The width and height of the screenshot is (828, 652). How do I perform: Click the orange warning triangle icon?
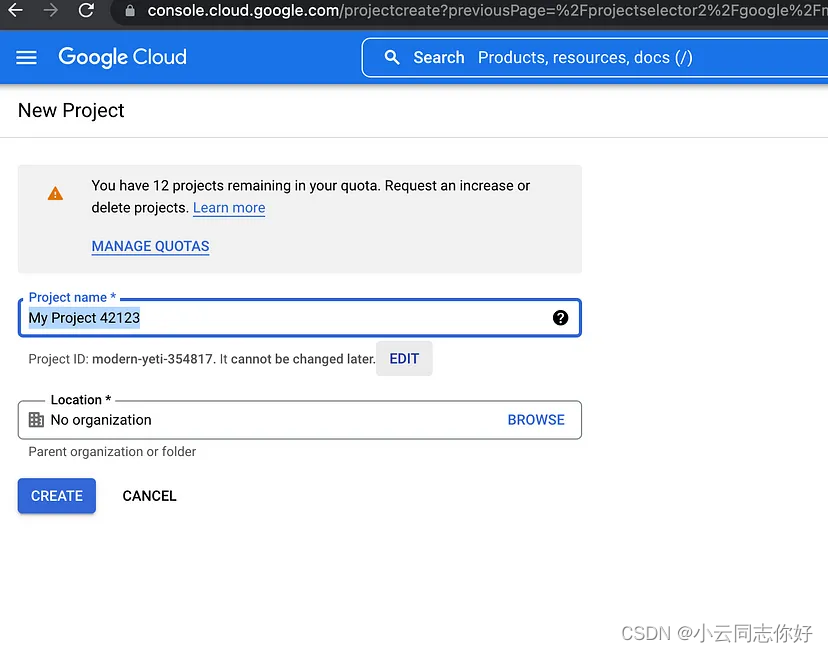coord(55,194)
